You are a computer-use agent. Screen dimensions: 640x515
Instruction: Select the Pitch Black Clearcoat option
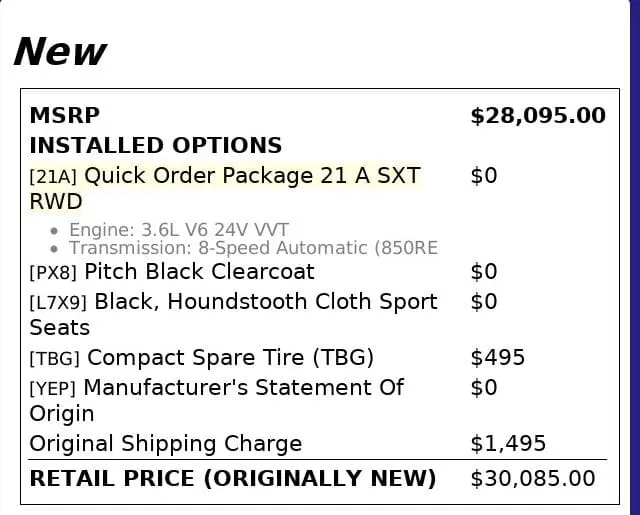point(199,272)
